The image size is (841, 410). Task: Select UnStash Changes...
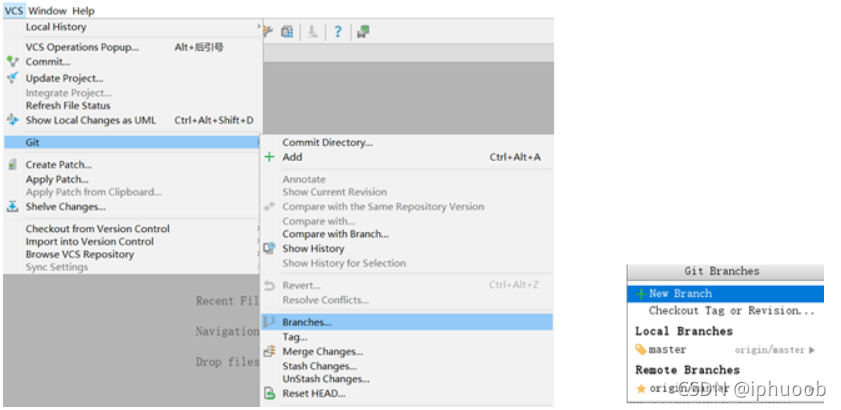(326, 379)
